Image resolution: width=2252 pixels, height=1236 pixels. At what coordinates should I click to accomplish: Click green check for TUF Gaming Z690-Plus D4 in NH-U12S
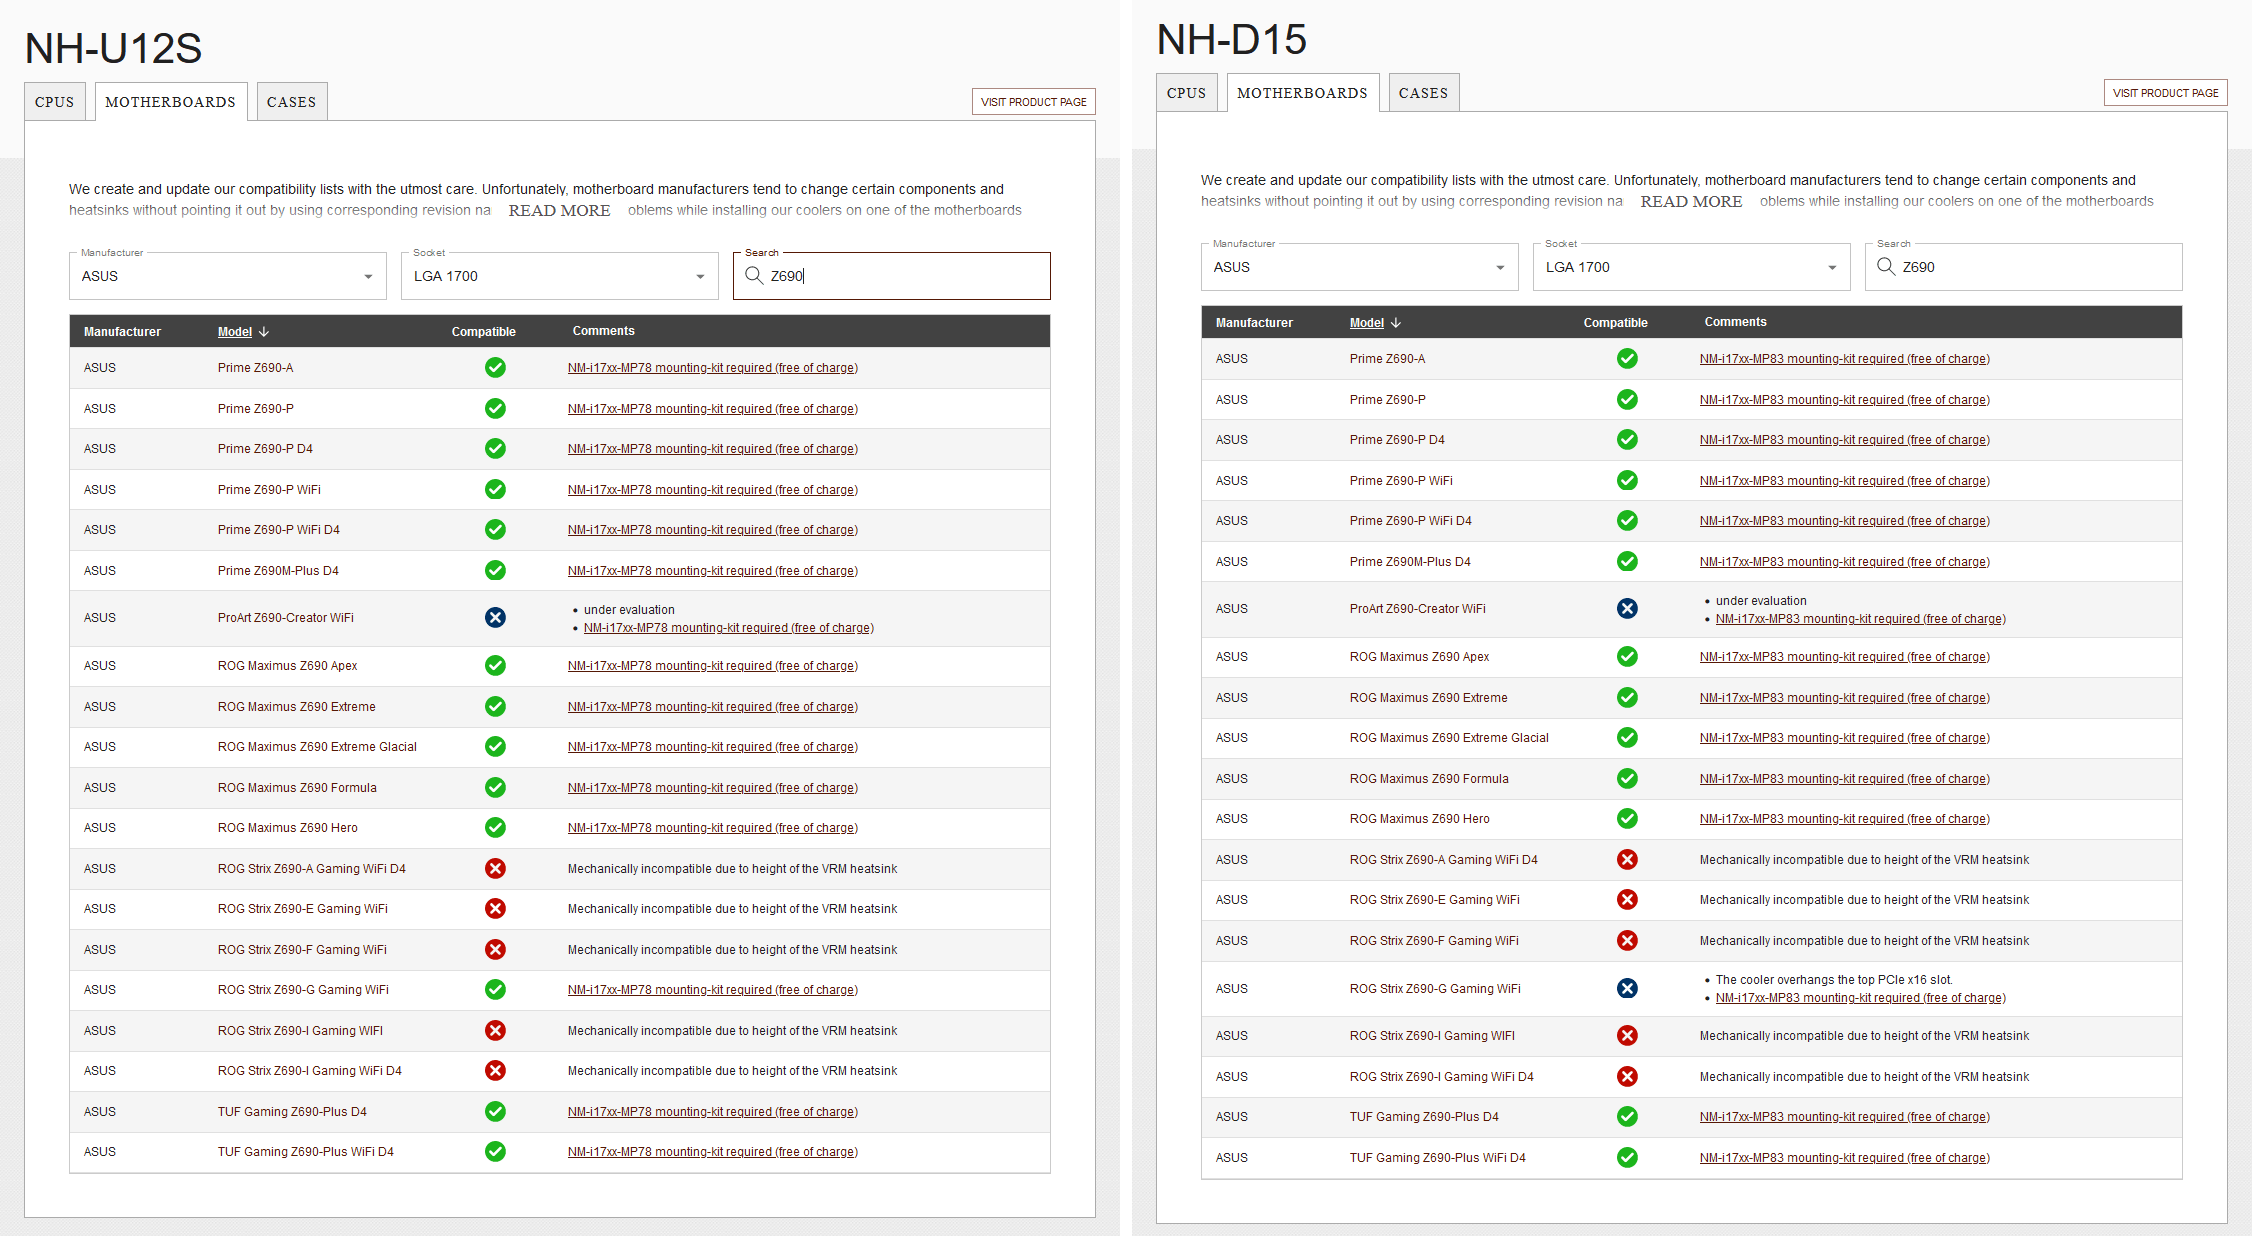(x=495, y=1112)
